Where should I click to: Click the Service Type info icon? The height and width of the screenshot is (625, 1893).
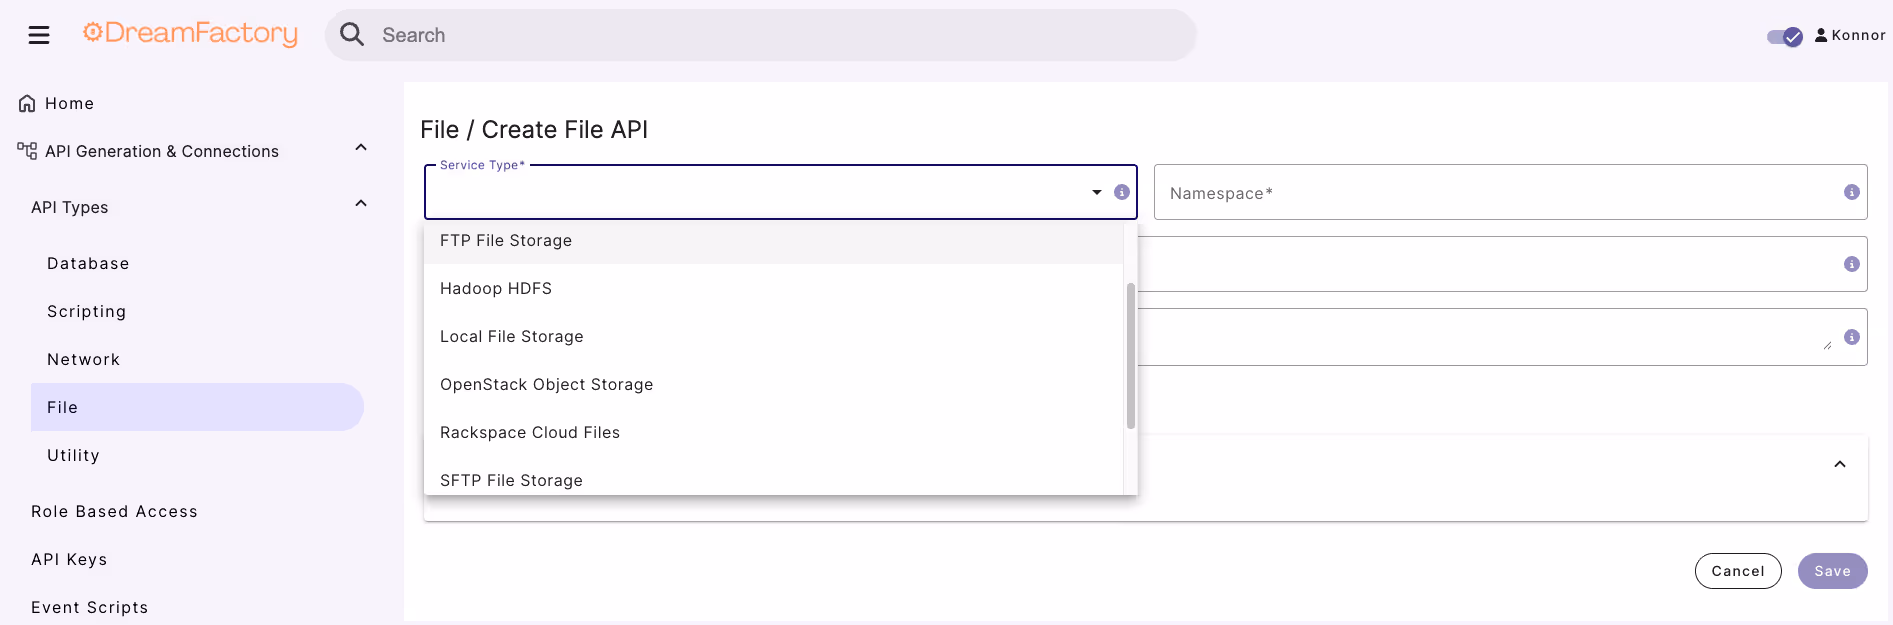coord(1122,192)
